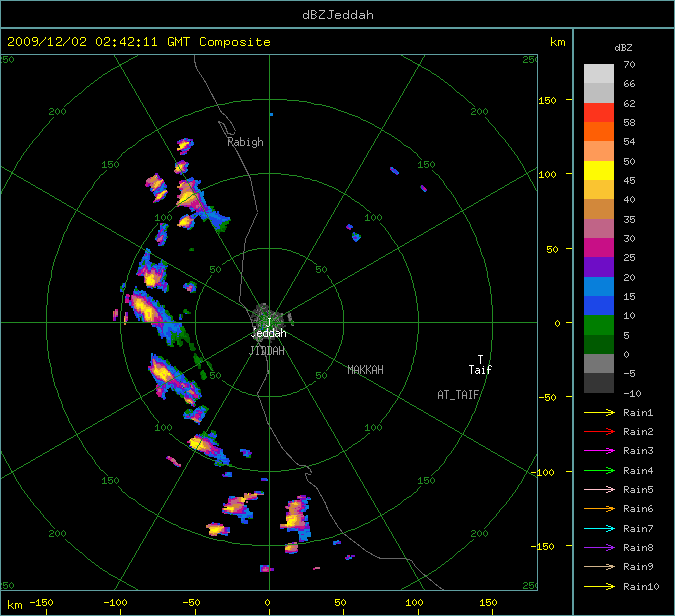Click the 100 label on bottom axis
The image size is (675, 616).
coord(414,602)
